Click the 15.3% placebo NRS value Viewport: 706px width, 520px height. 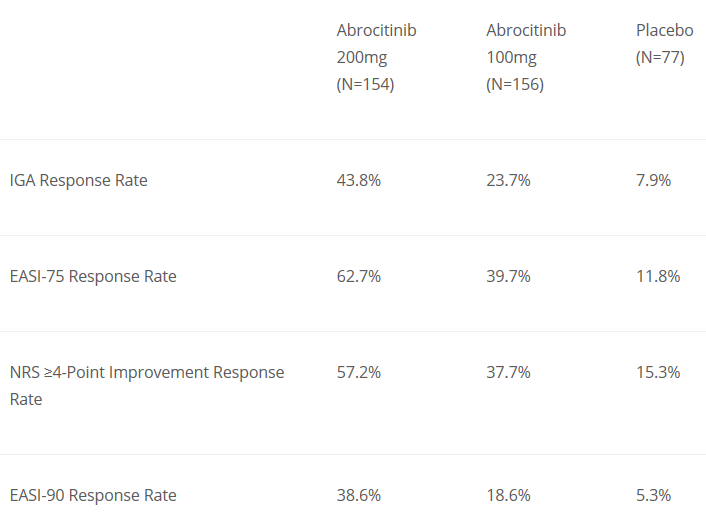[x=658, y=372]
